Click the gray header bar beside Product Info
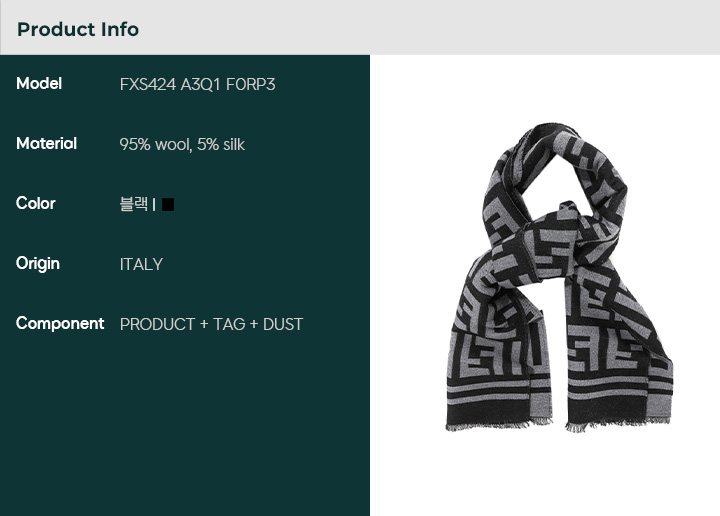Viewport: 720px width, 516px height. click(429, 28)
